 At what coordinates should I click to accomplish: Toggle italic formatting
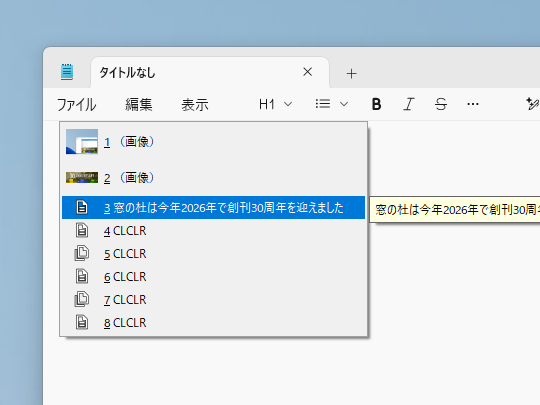click(408, 104)
